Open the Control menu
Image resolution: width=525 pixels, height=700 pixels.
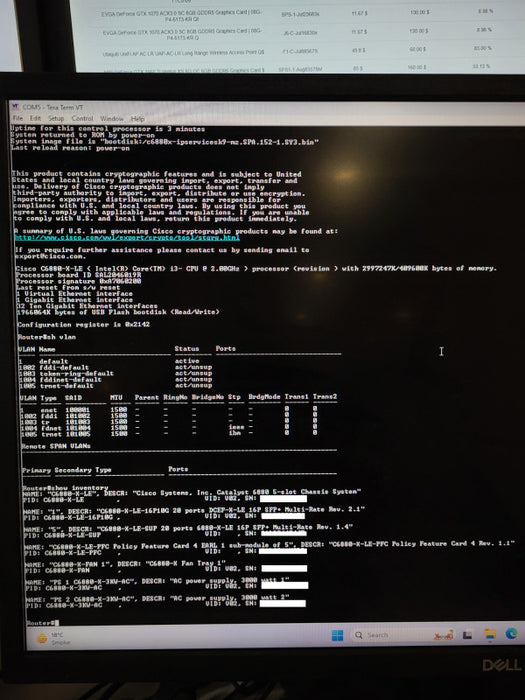(x=83, y=118)
